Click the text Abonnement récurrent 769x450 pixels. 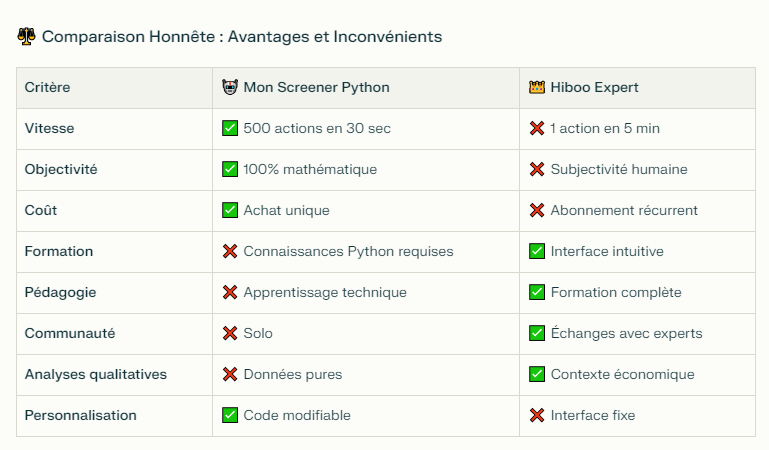tap(624, 210)
